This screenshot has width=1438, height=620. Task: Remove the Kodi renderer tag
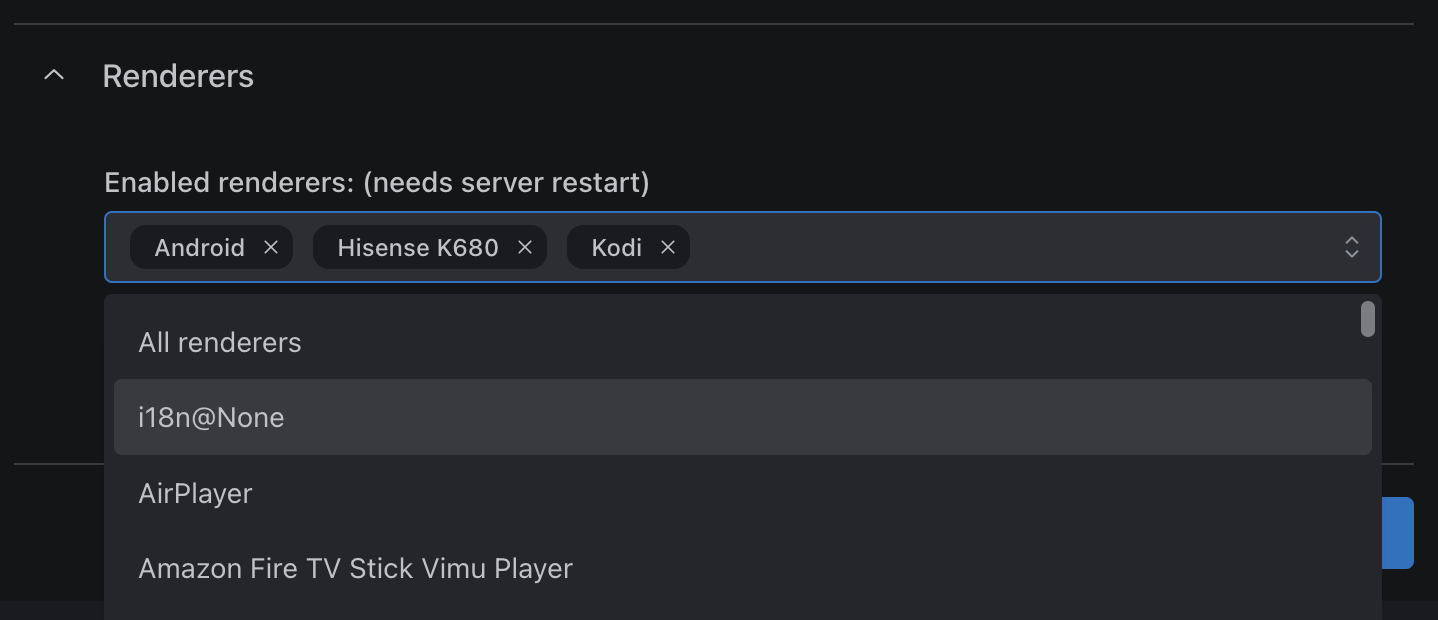pyautogui.click(x=668, y=247)
